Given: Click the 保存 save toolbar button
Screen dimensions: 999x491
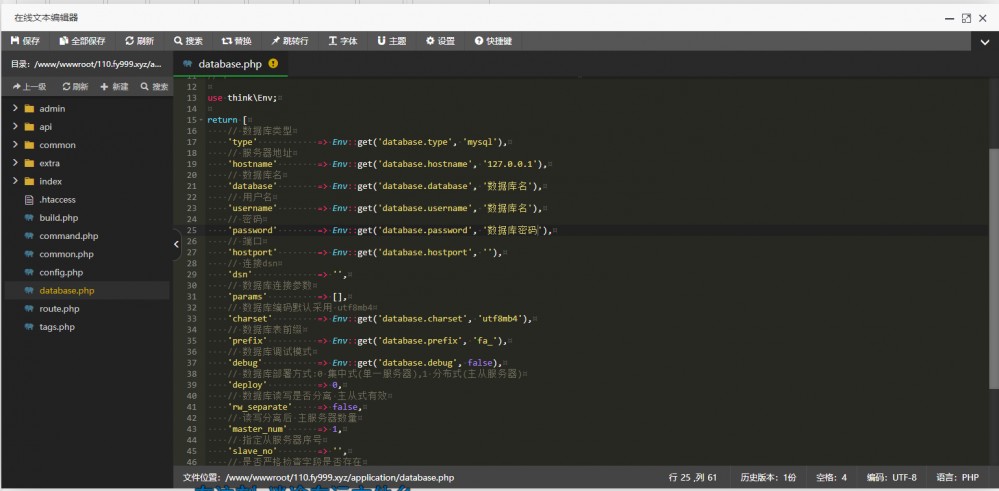Looking at the screenshot, I should (25, 41).
